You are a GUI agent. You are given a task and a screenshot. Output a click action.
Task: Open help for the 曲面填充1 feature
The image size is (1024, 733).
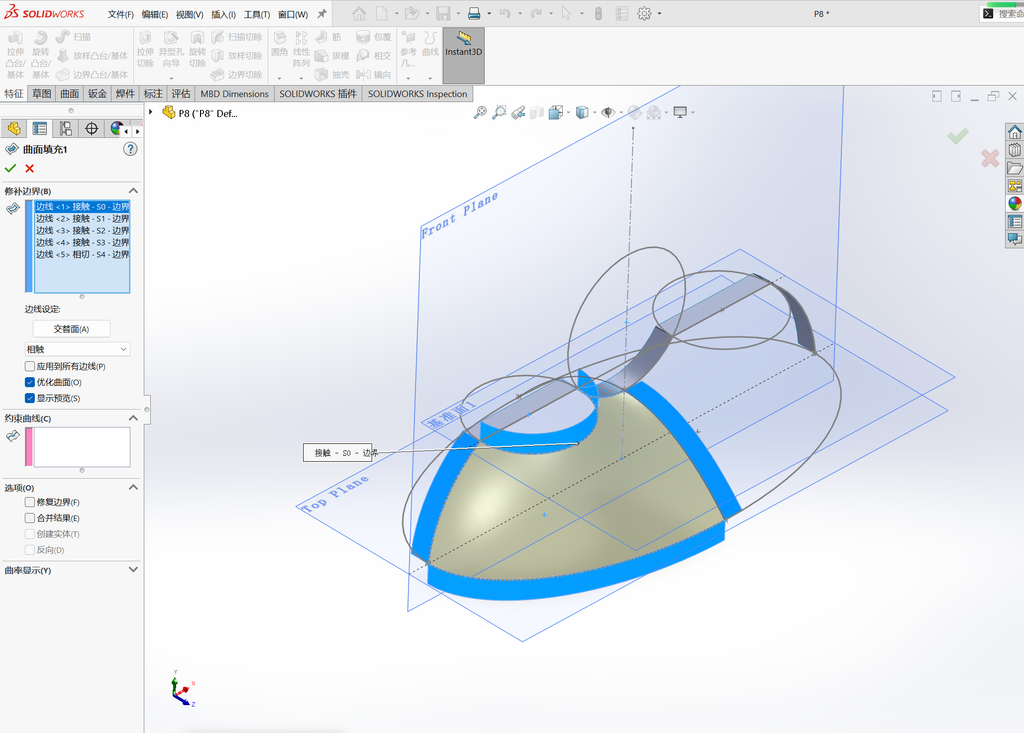point(131,149)
